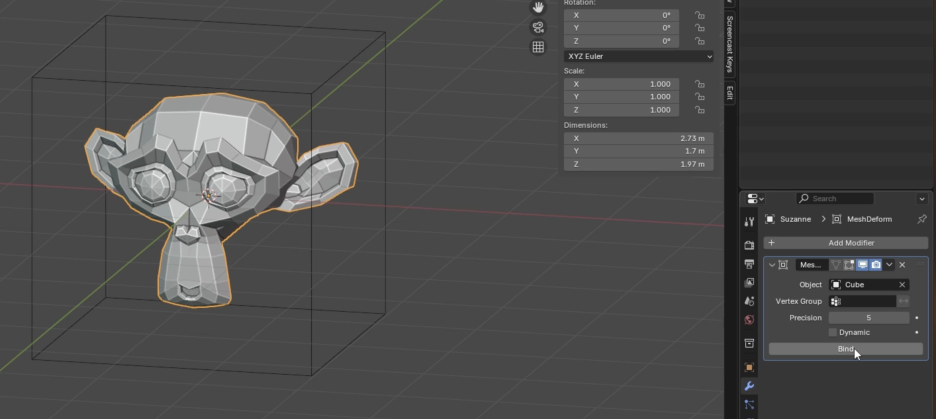Toggle modifier viewport display monitor icon
The image size is (936, 419).
click(862, 264)
